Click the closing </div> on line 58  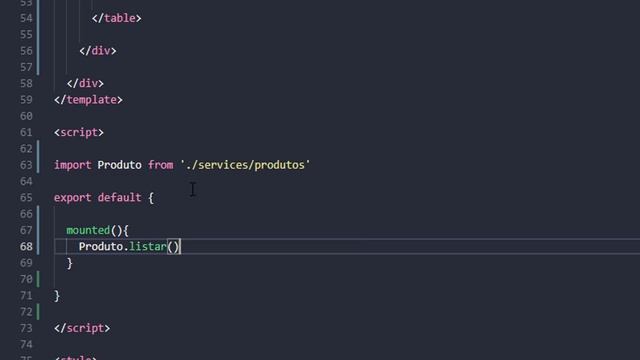coord(85,84)
